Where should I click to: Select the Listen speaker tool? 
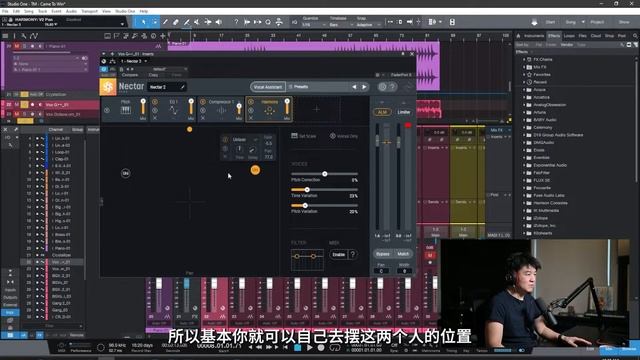(219, 22)
